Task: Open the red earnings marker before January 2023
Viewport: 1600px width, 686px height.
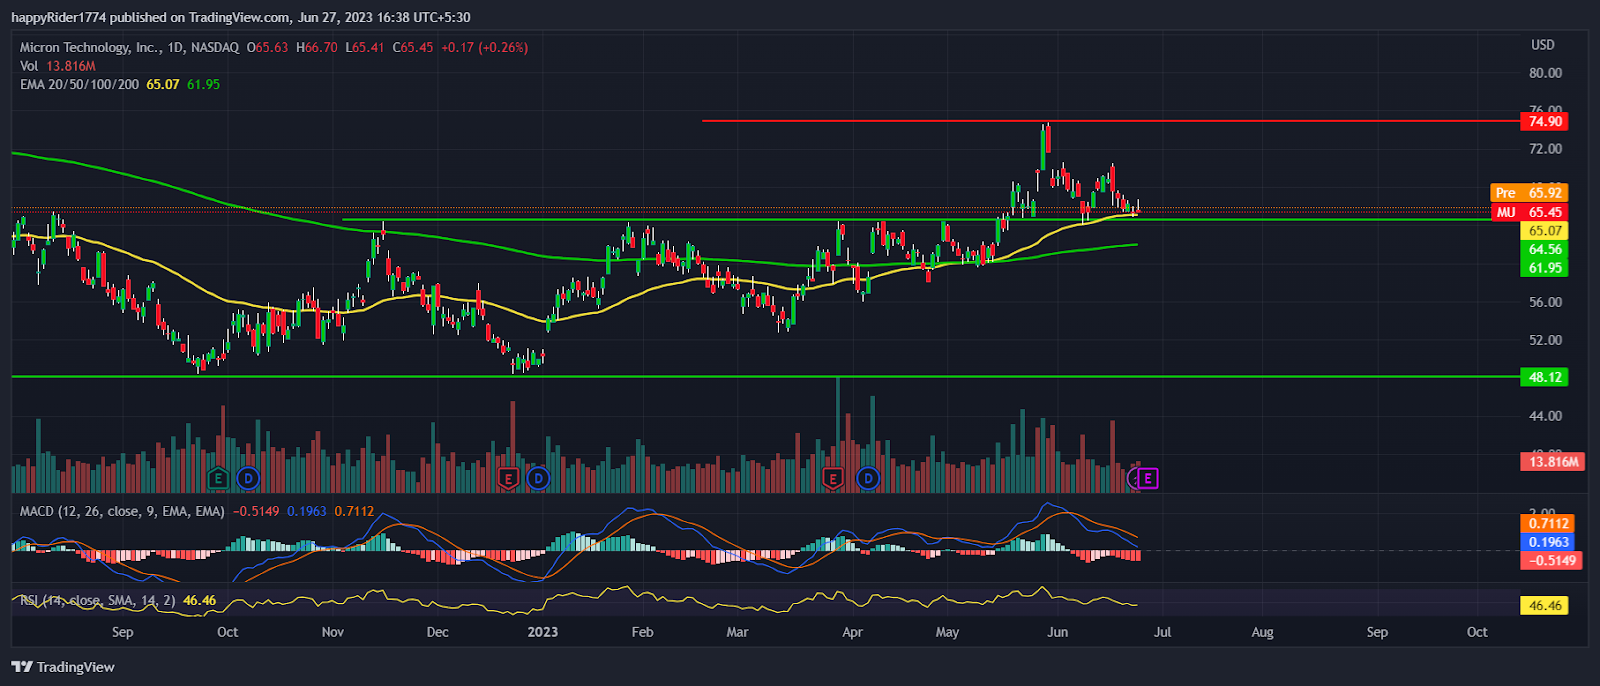Action: (508, 479)
